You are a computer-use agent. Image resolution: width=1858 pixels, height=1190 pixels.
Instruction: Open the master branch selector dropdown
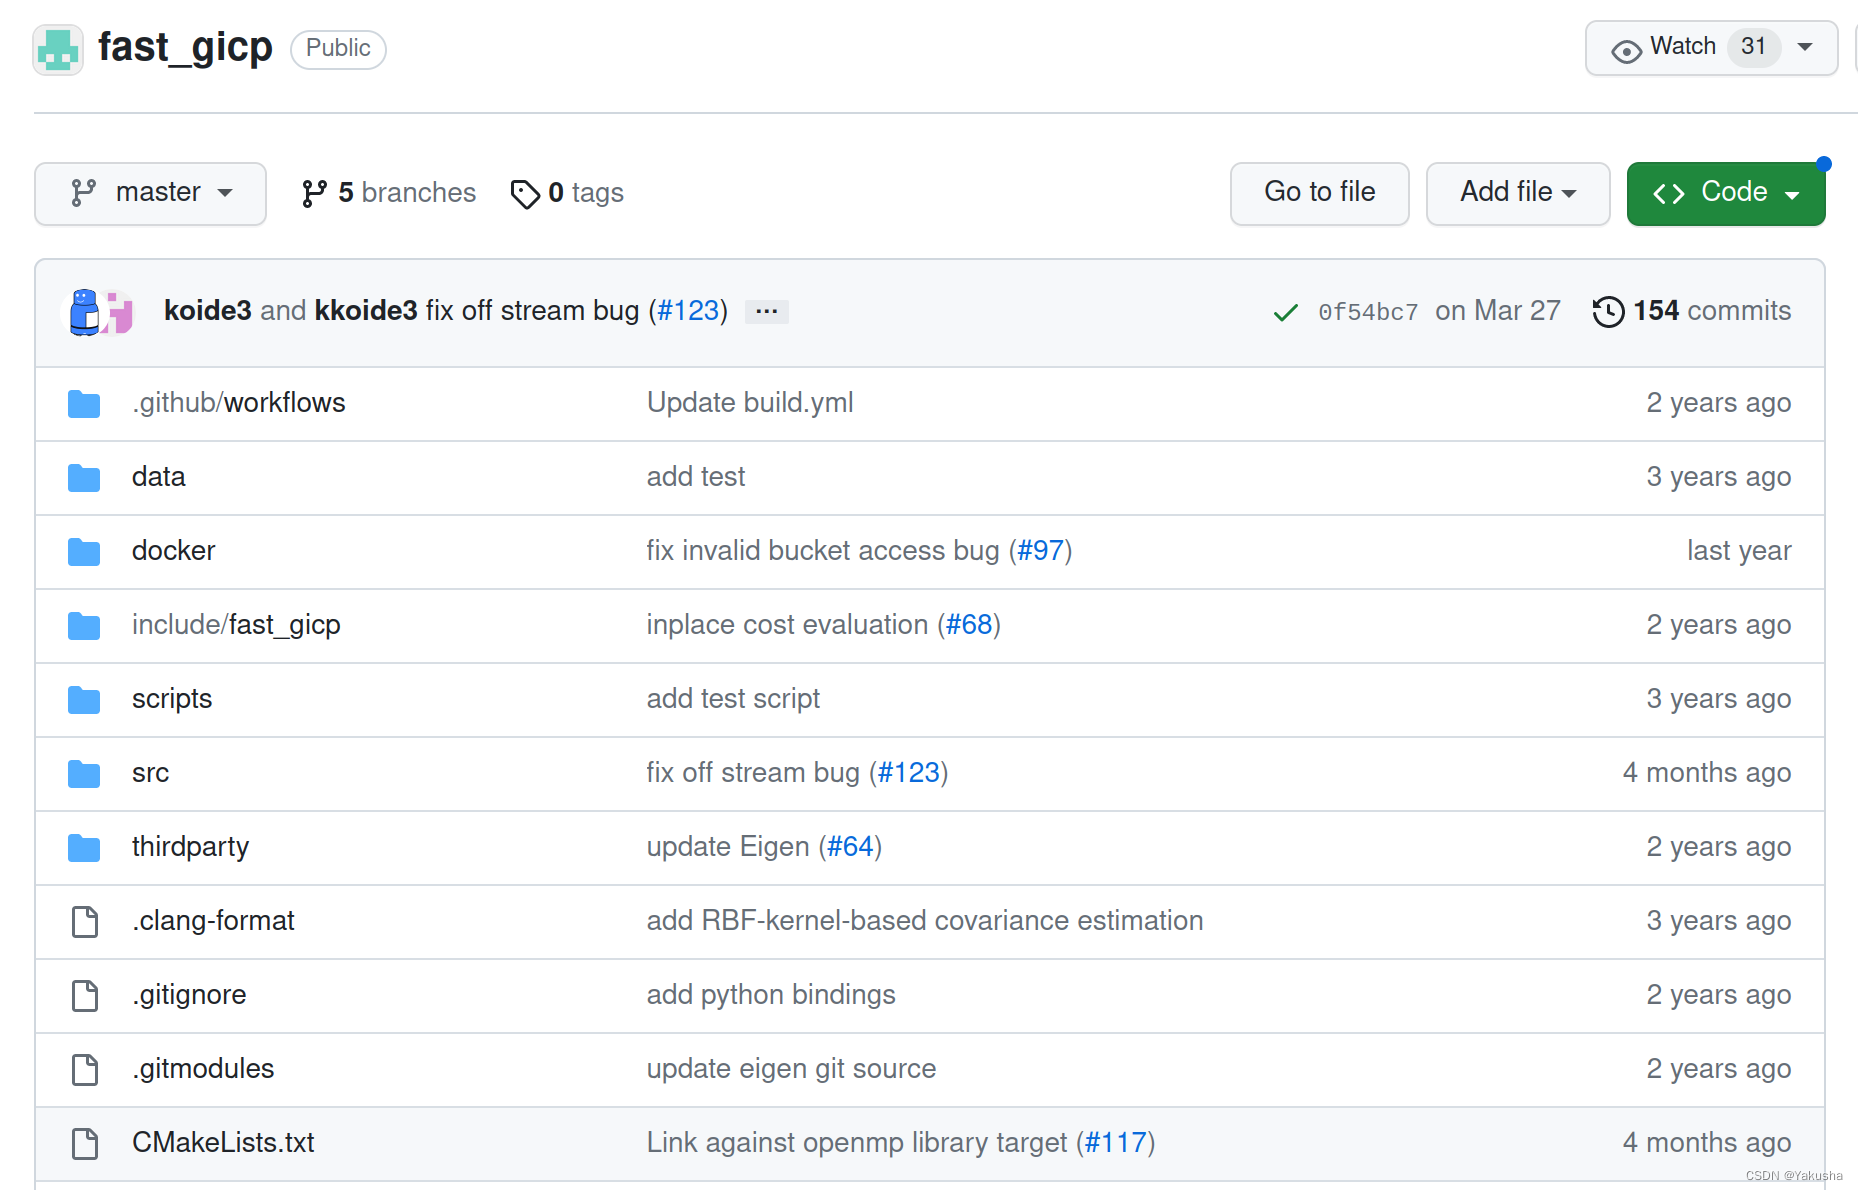150,193
